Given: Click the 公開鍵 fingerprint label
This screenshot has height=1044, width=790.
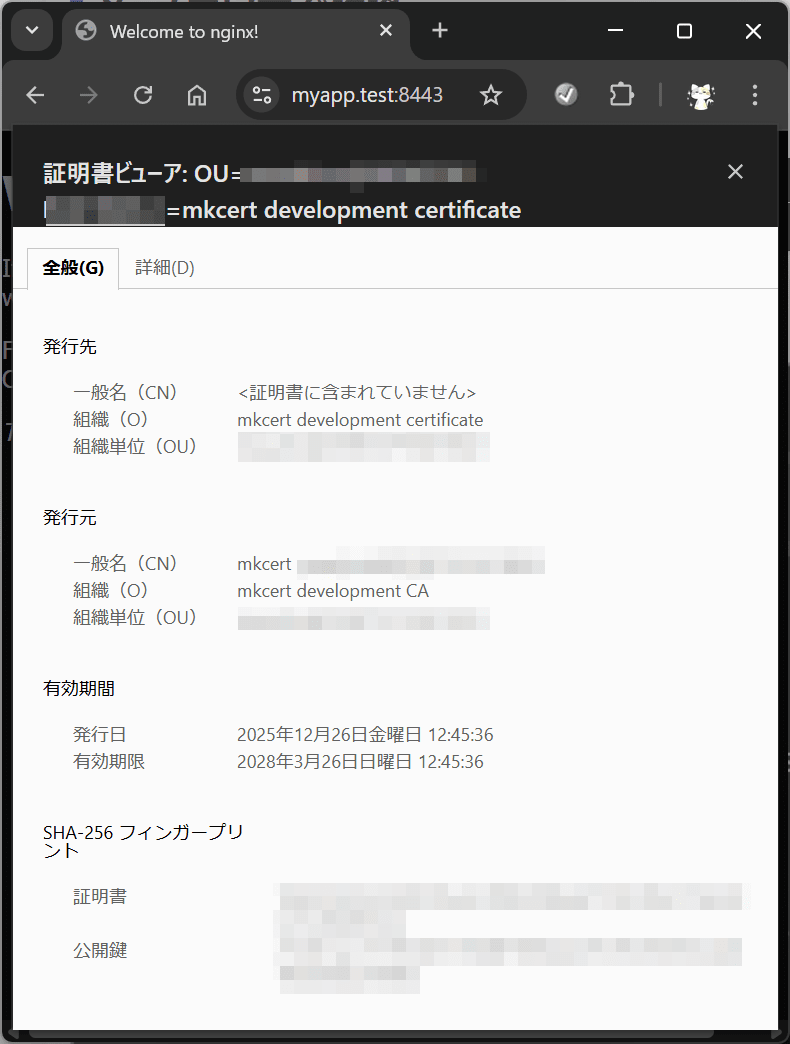Looking at the screenshot, I should [100, 951].
